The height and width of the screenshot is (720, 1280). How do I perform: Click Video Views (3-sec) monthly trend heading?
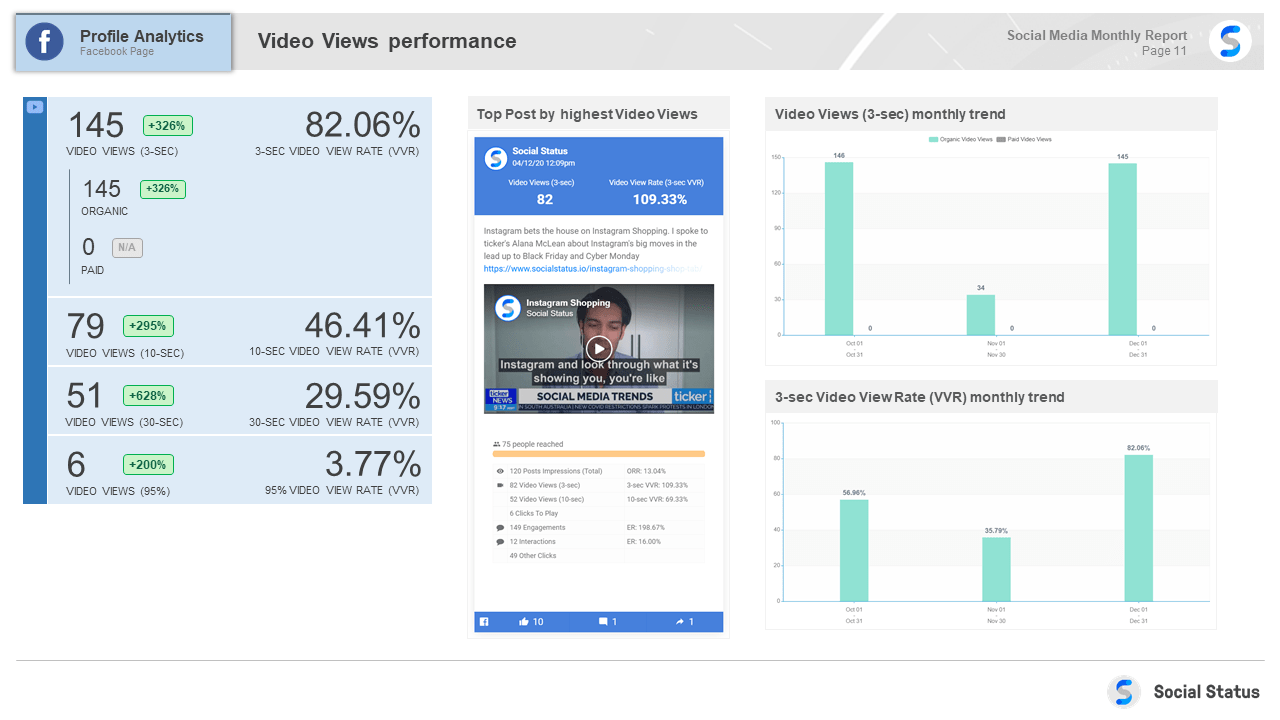(890, 114)
